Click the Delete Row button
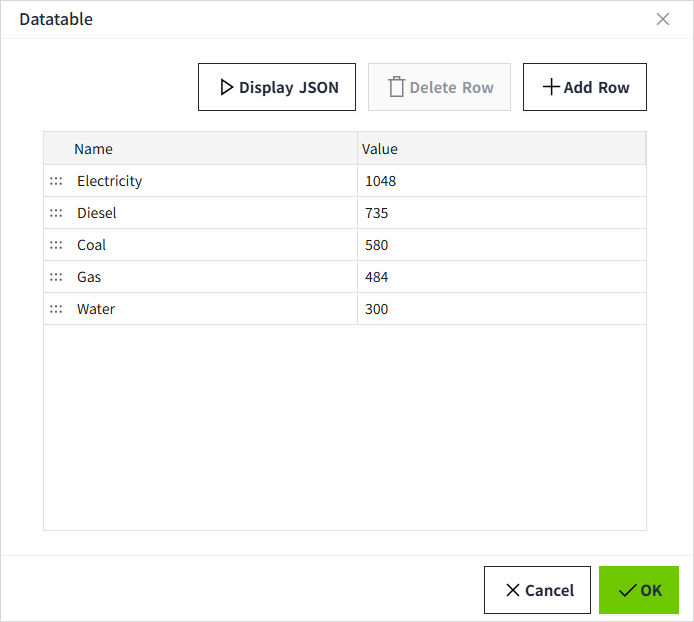 pos(440,87)
